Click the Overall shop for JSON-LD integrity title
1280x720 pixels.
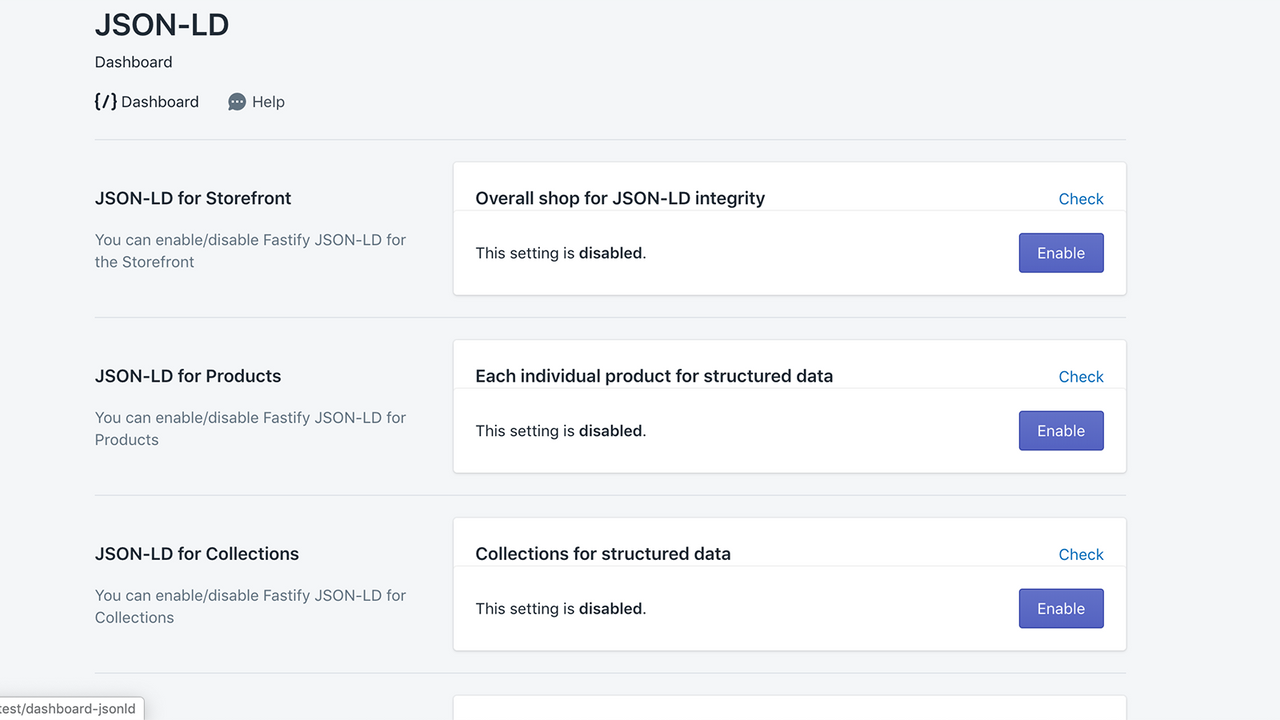pos(620,198)
